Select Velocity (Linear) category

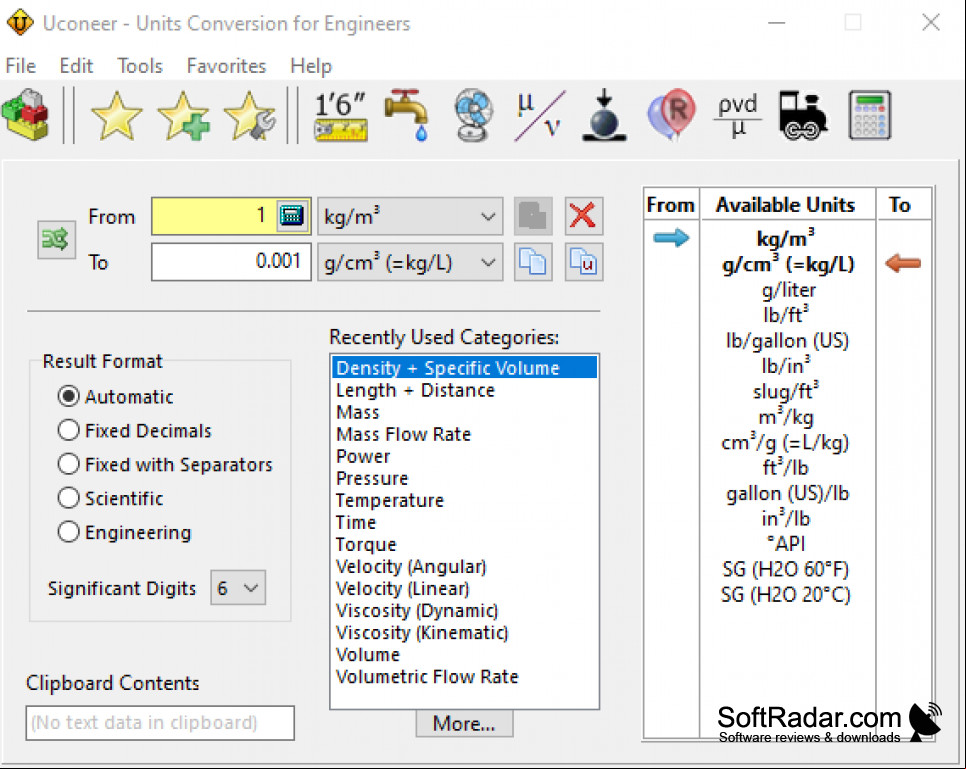(465, 589)
